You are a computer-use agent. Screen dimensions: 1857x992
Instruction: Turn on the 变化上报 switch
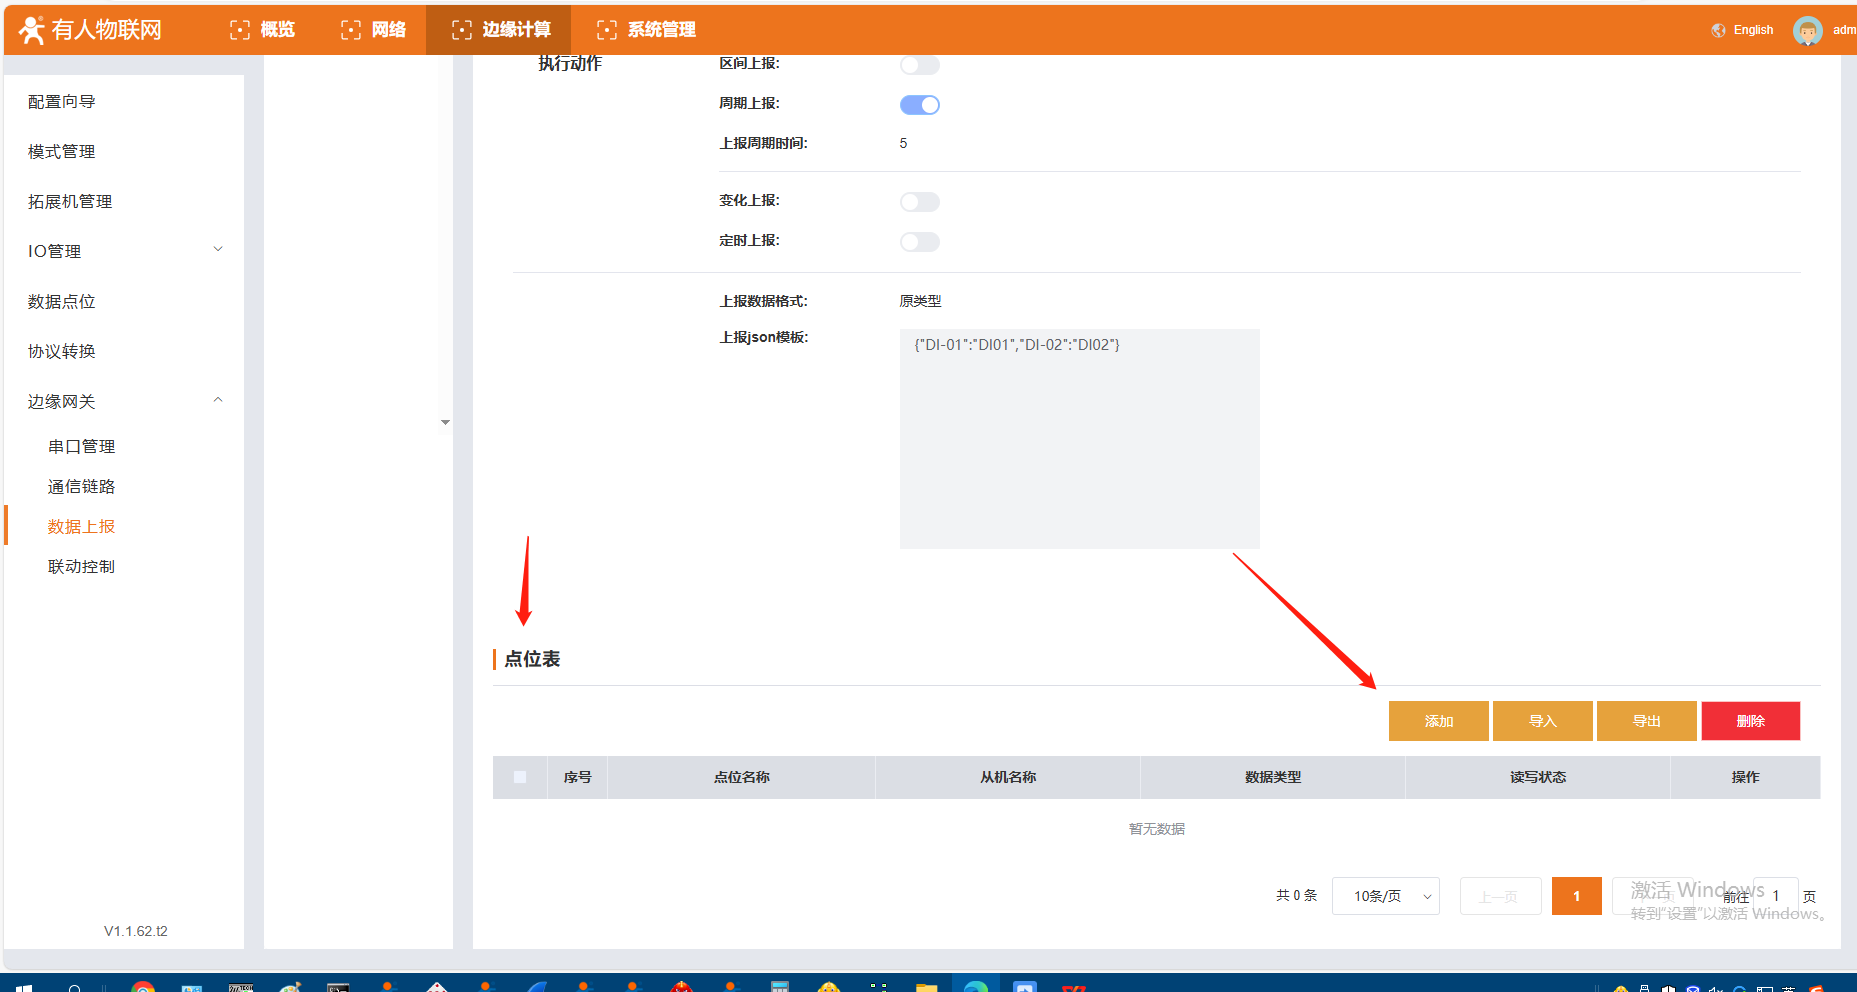pos(919,202)
